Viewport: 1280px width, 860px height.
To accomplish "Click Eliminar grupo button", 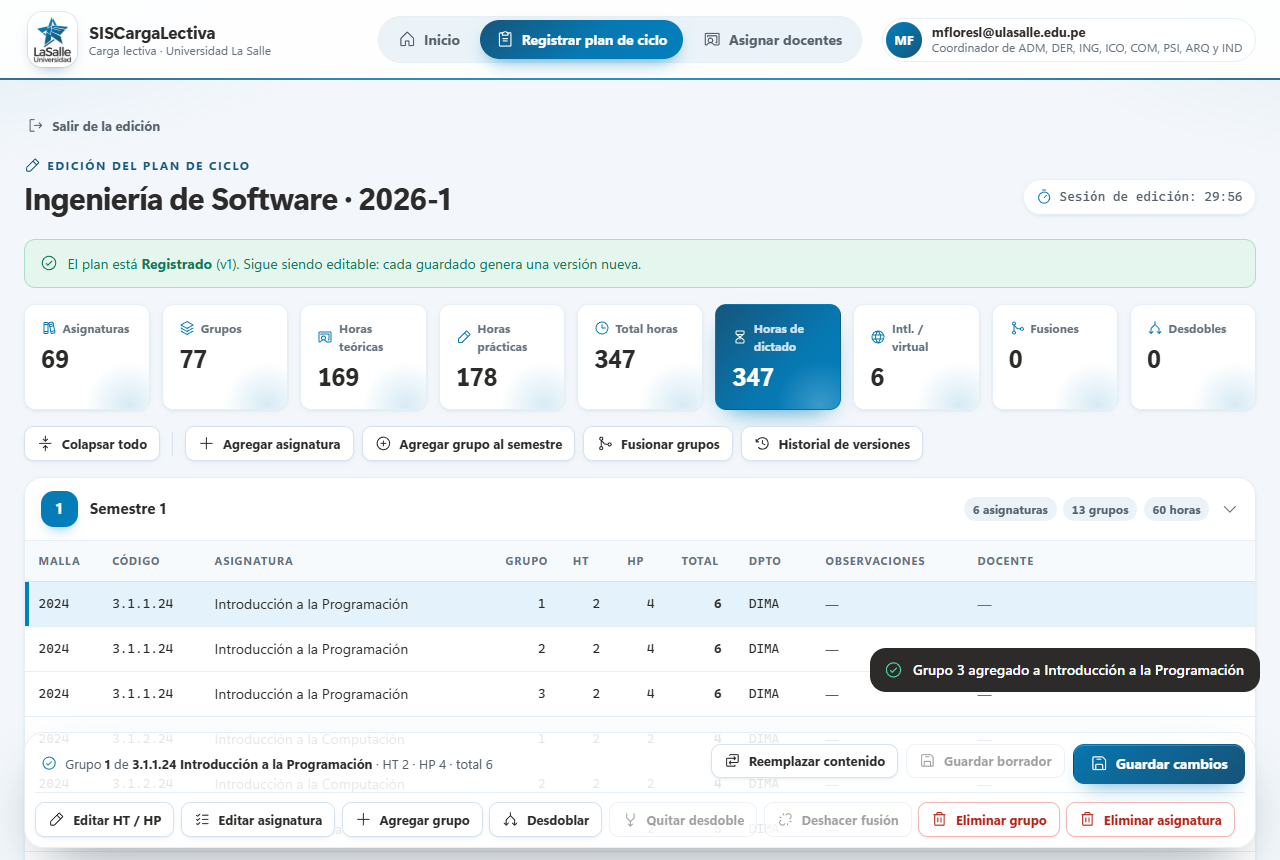I will pos(988,820).
